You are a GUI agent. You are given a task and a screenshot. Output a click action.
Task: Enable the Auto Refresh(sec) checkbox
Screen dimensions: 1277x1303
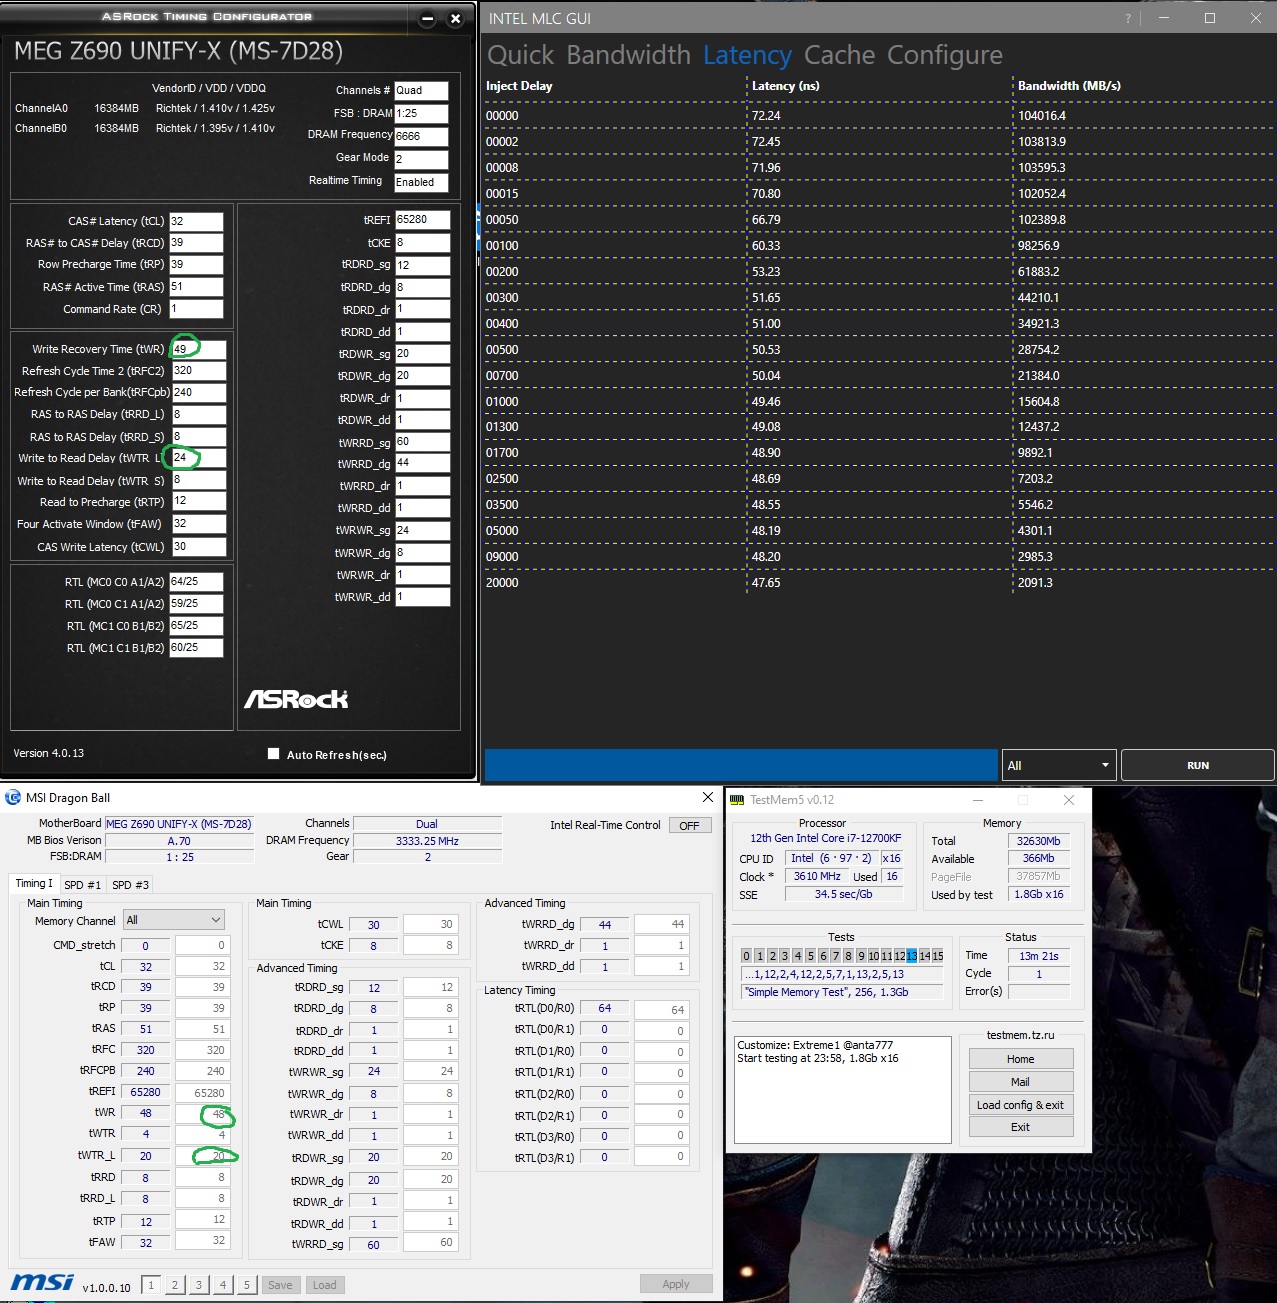click(274, 754)
